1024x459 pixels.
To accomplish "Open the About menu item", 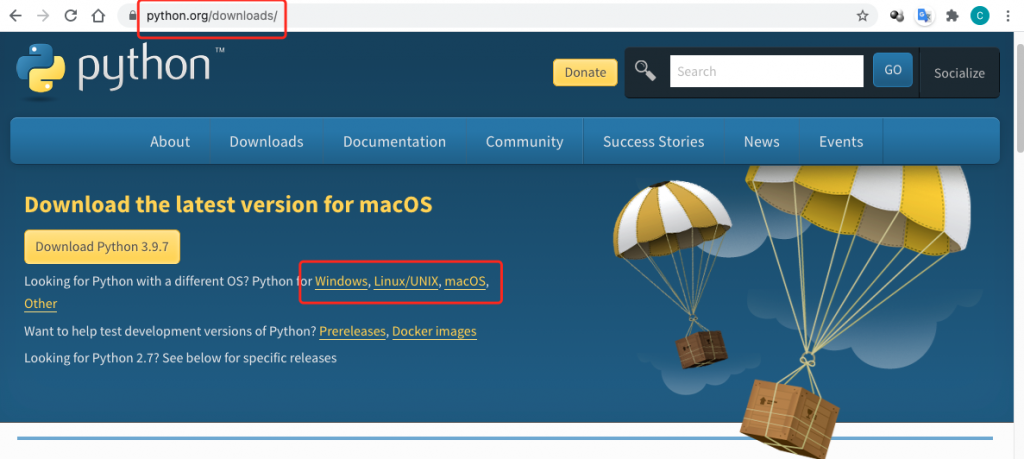I will (x=170, y=142).
